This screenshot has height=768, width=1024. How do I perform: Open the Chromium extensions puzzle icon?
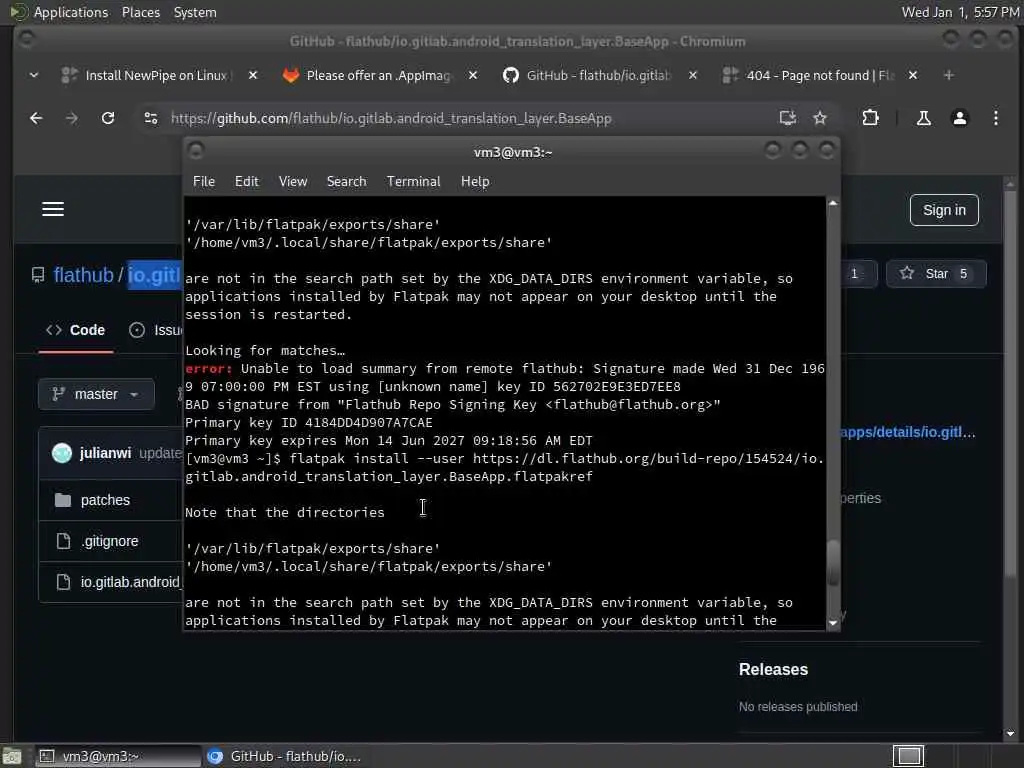point(871,118)
